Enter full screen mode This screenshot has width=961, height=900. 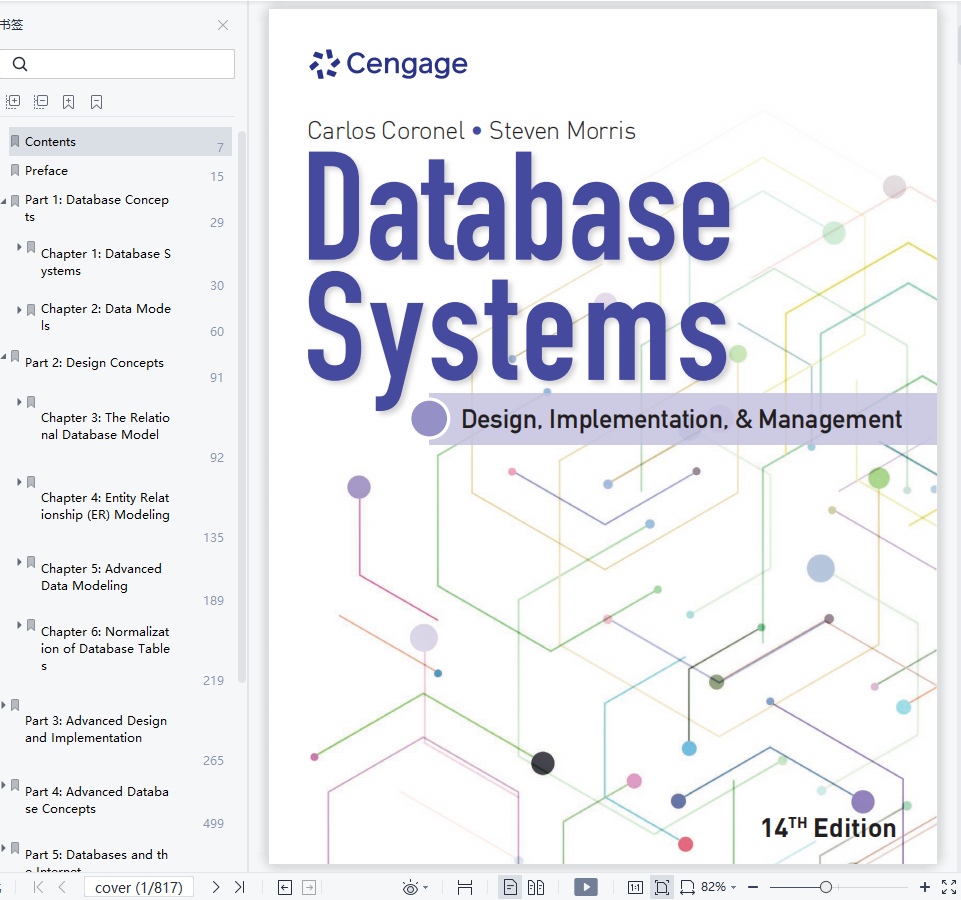point(949,887)
